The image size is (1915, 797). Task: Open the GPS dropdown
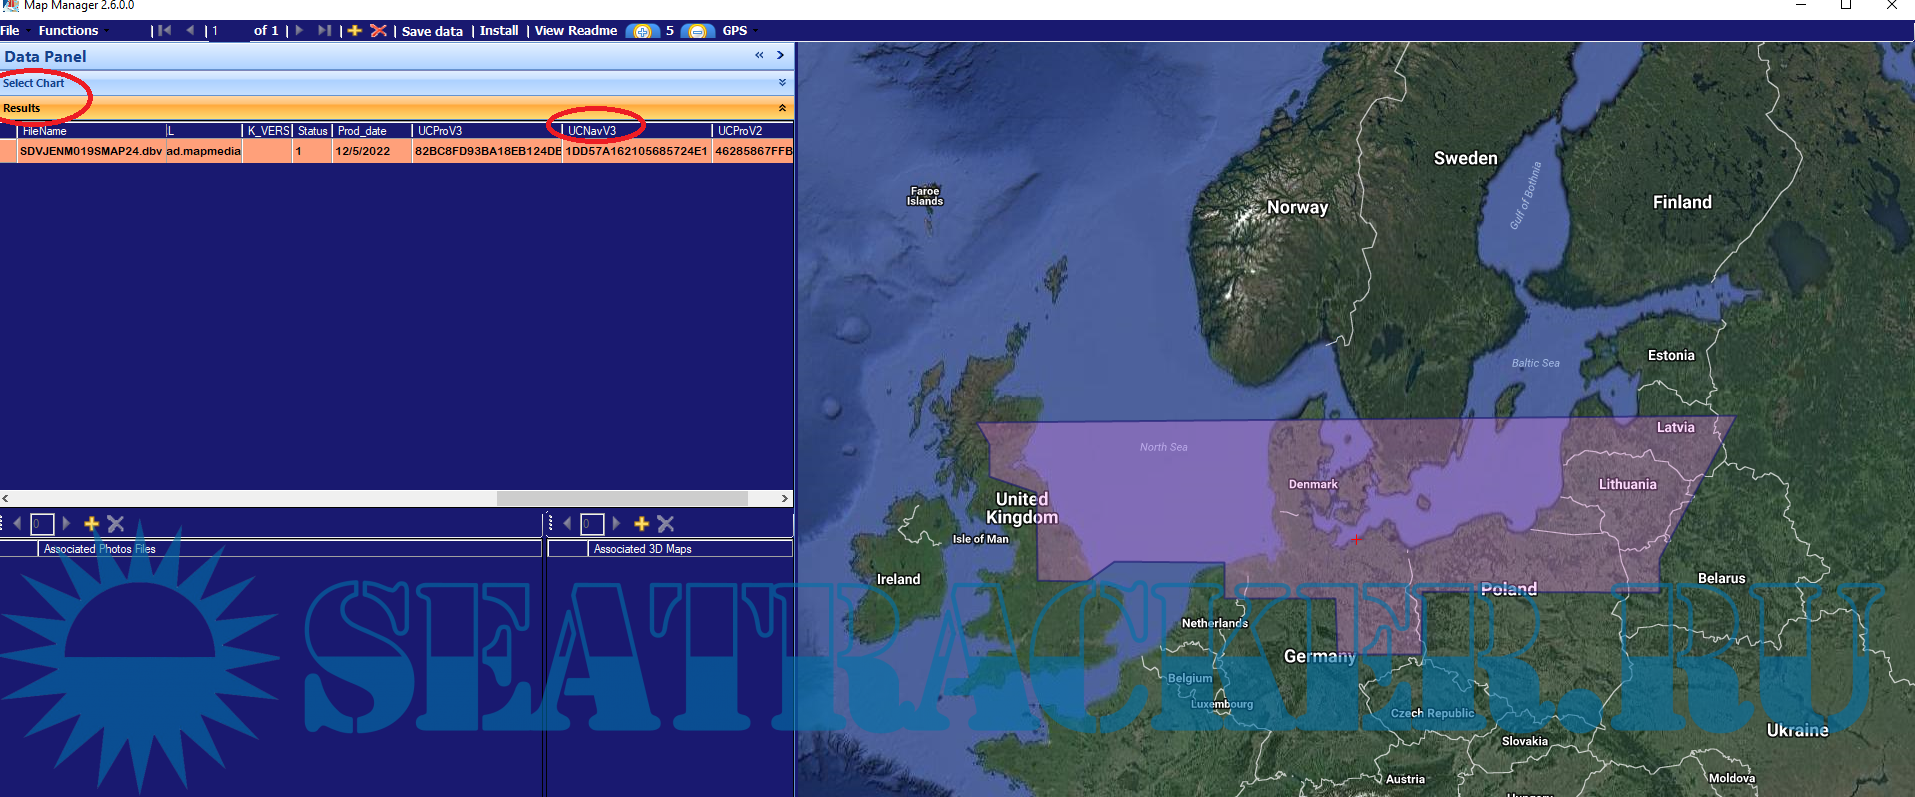tap(737, 31)
